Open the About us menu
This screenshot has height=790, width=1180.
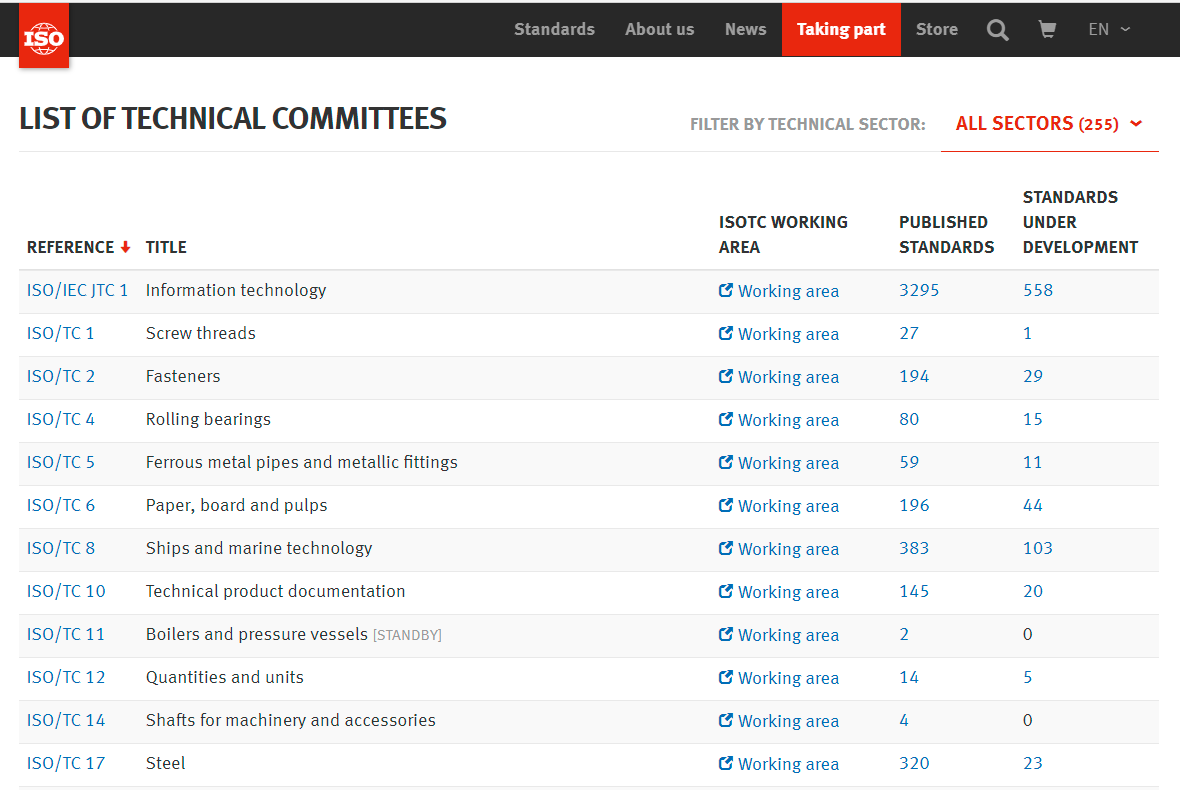[x=659, y=30]
